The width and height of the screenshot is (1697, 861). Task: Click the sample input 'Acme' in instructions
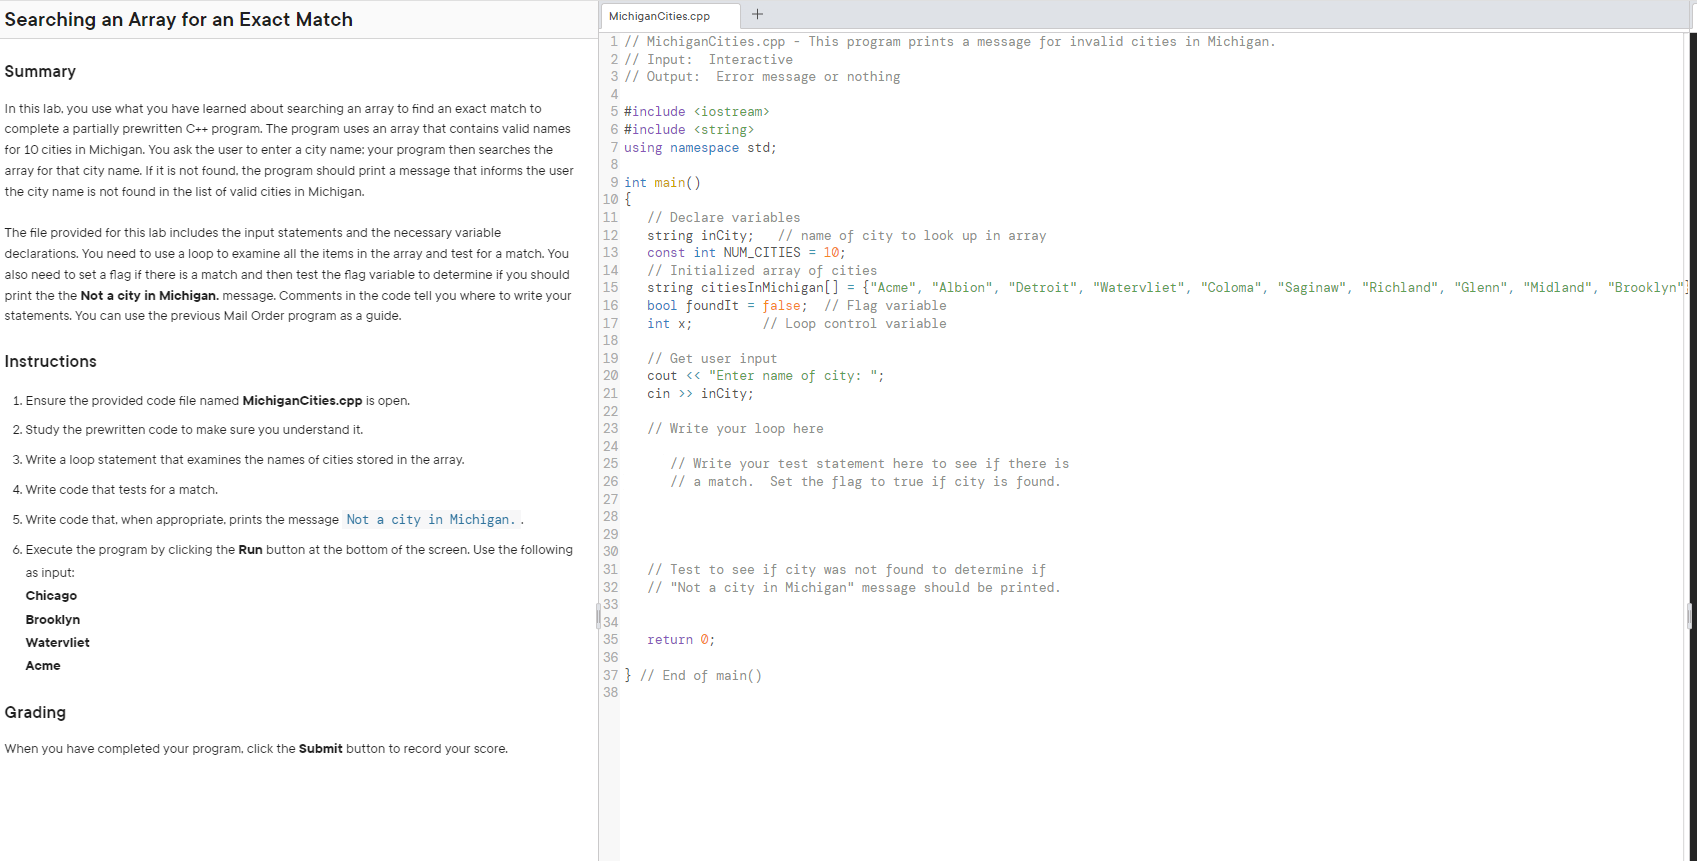click(x=43, y=666)
